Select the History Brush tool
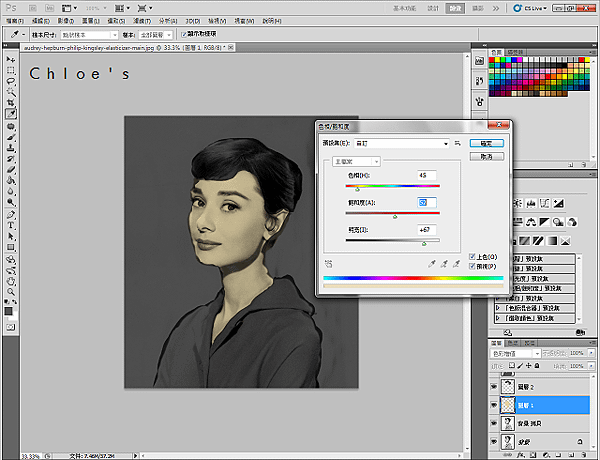The height and width of the screenshot is (460, 600). click(x=11, y=159)
